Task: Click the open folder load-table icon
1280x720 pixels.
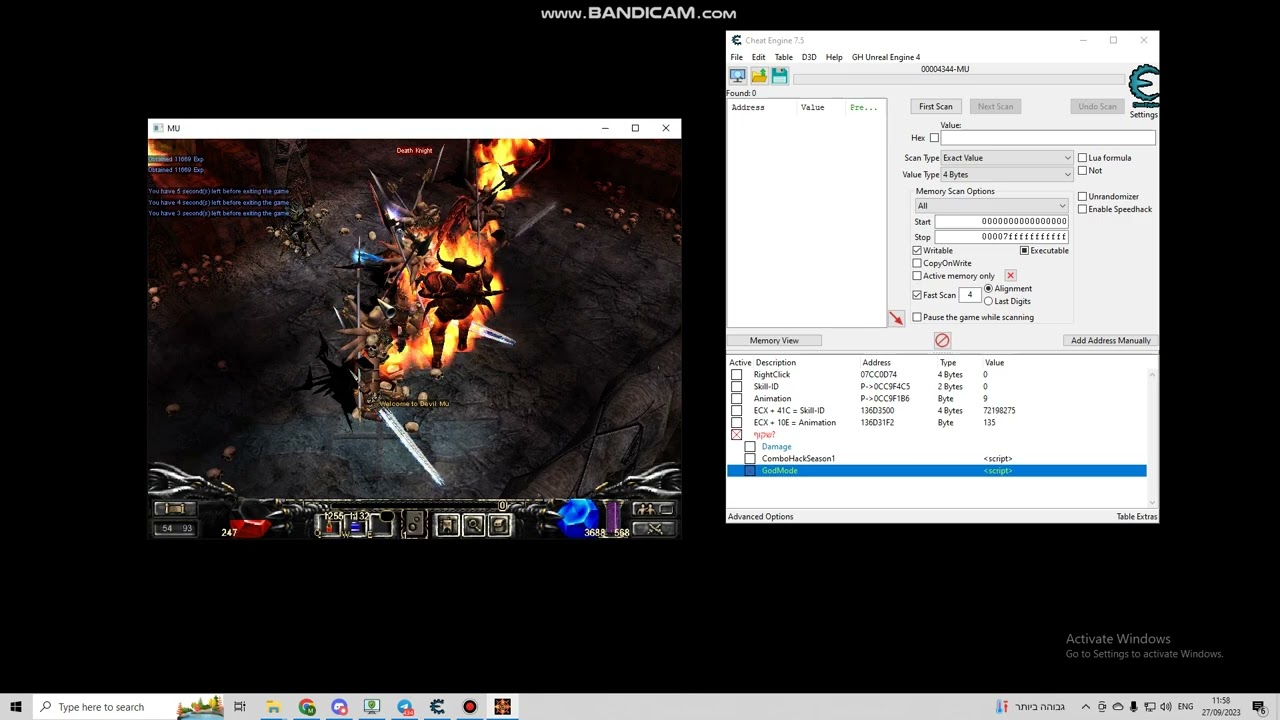Action: pyautogui.click(x=759, y=76)
